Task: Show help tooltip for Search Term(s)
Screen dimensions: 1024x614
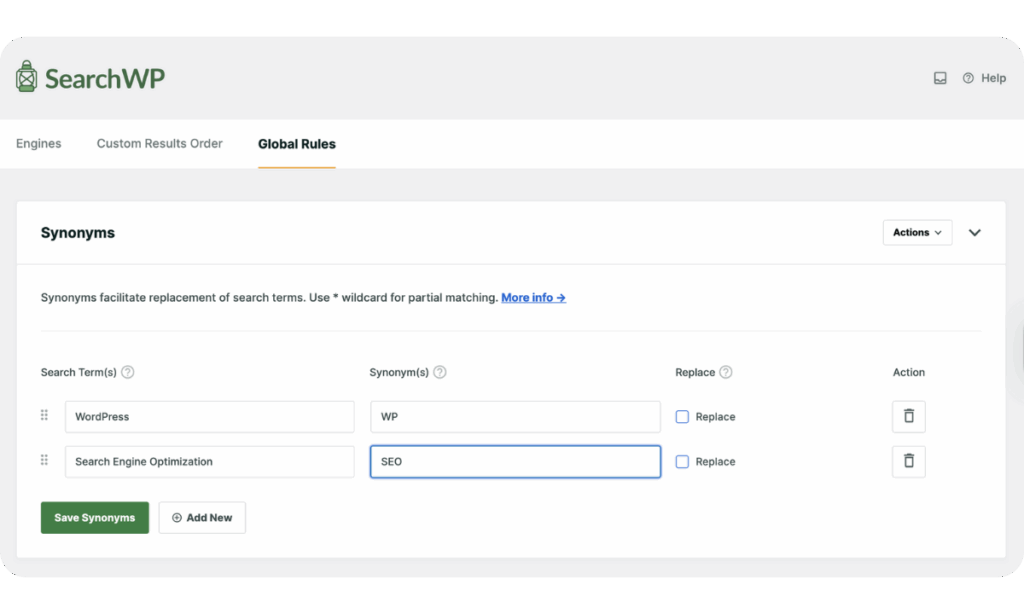Action: (128, 372)
